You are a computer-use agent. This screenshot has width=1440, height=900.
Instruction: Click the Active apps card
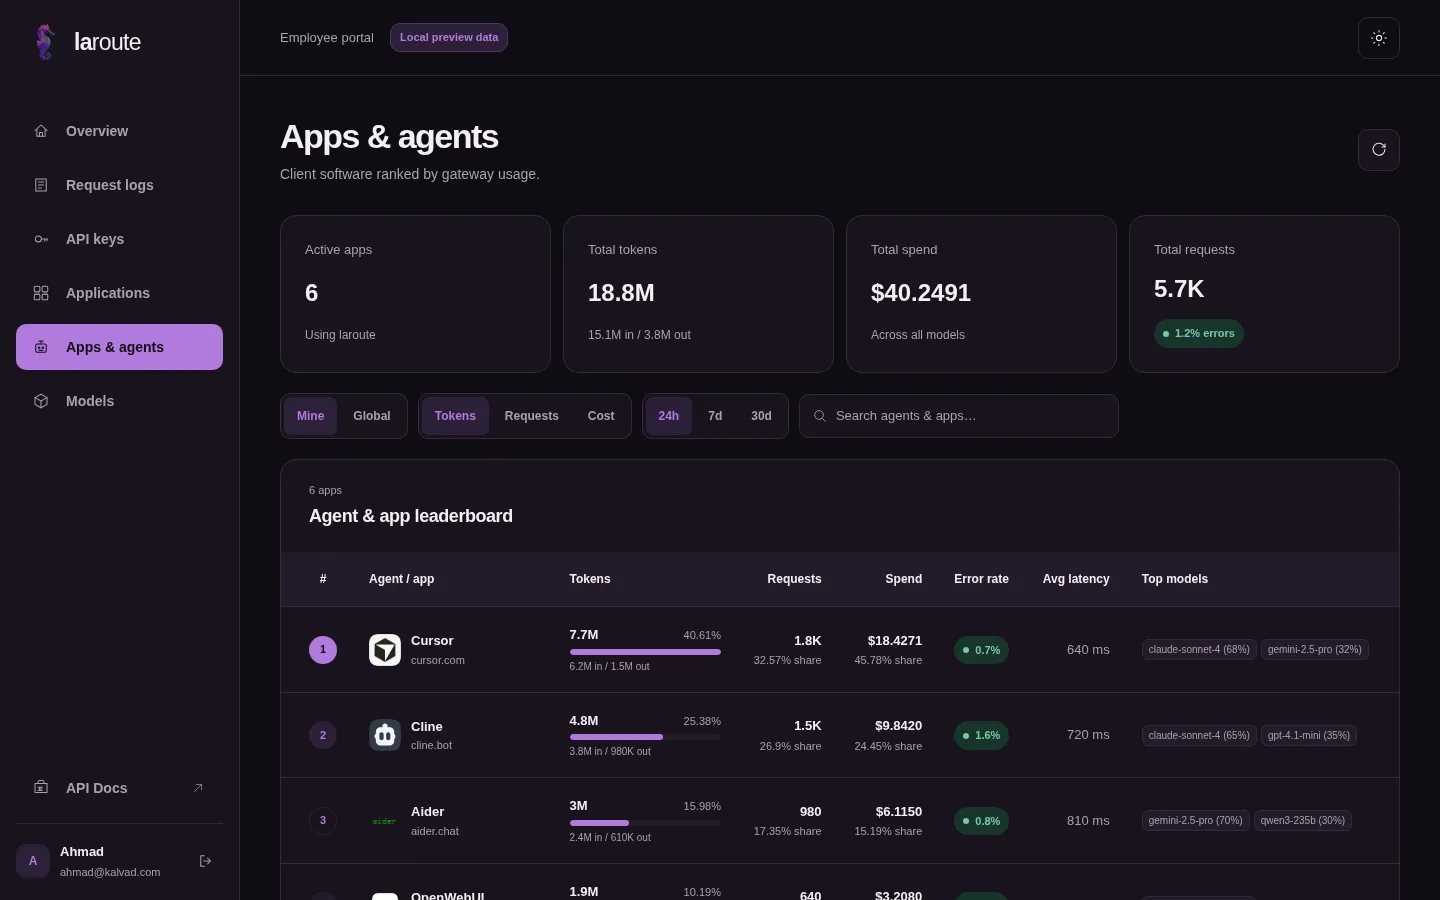[415, 294]
